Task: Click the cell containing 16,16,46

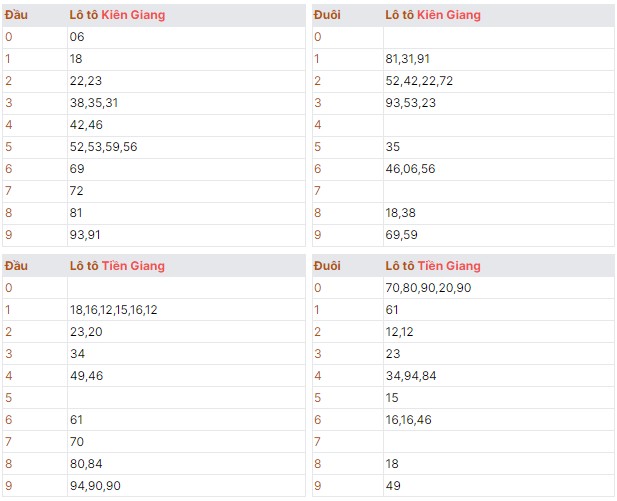Action: 410,420
